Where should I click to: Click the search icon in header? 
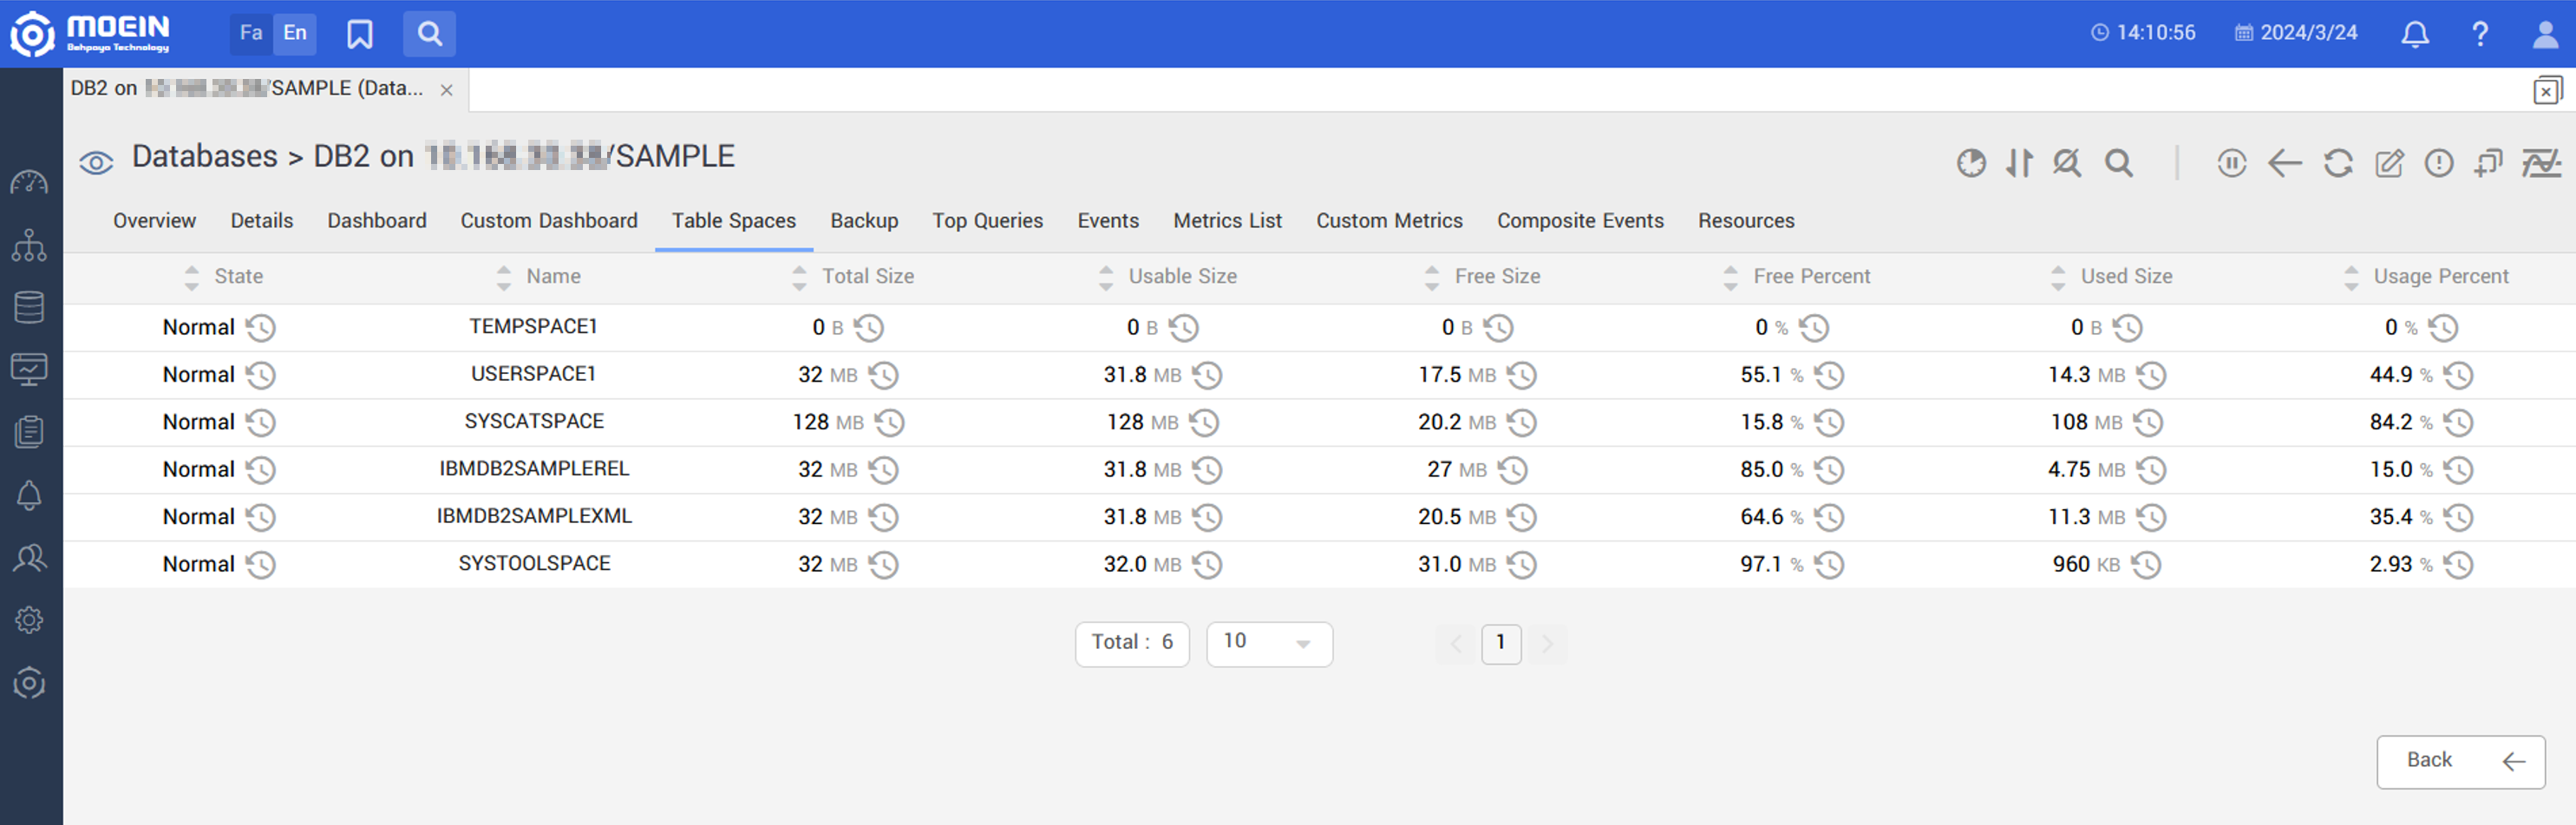[430, 34]
